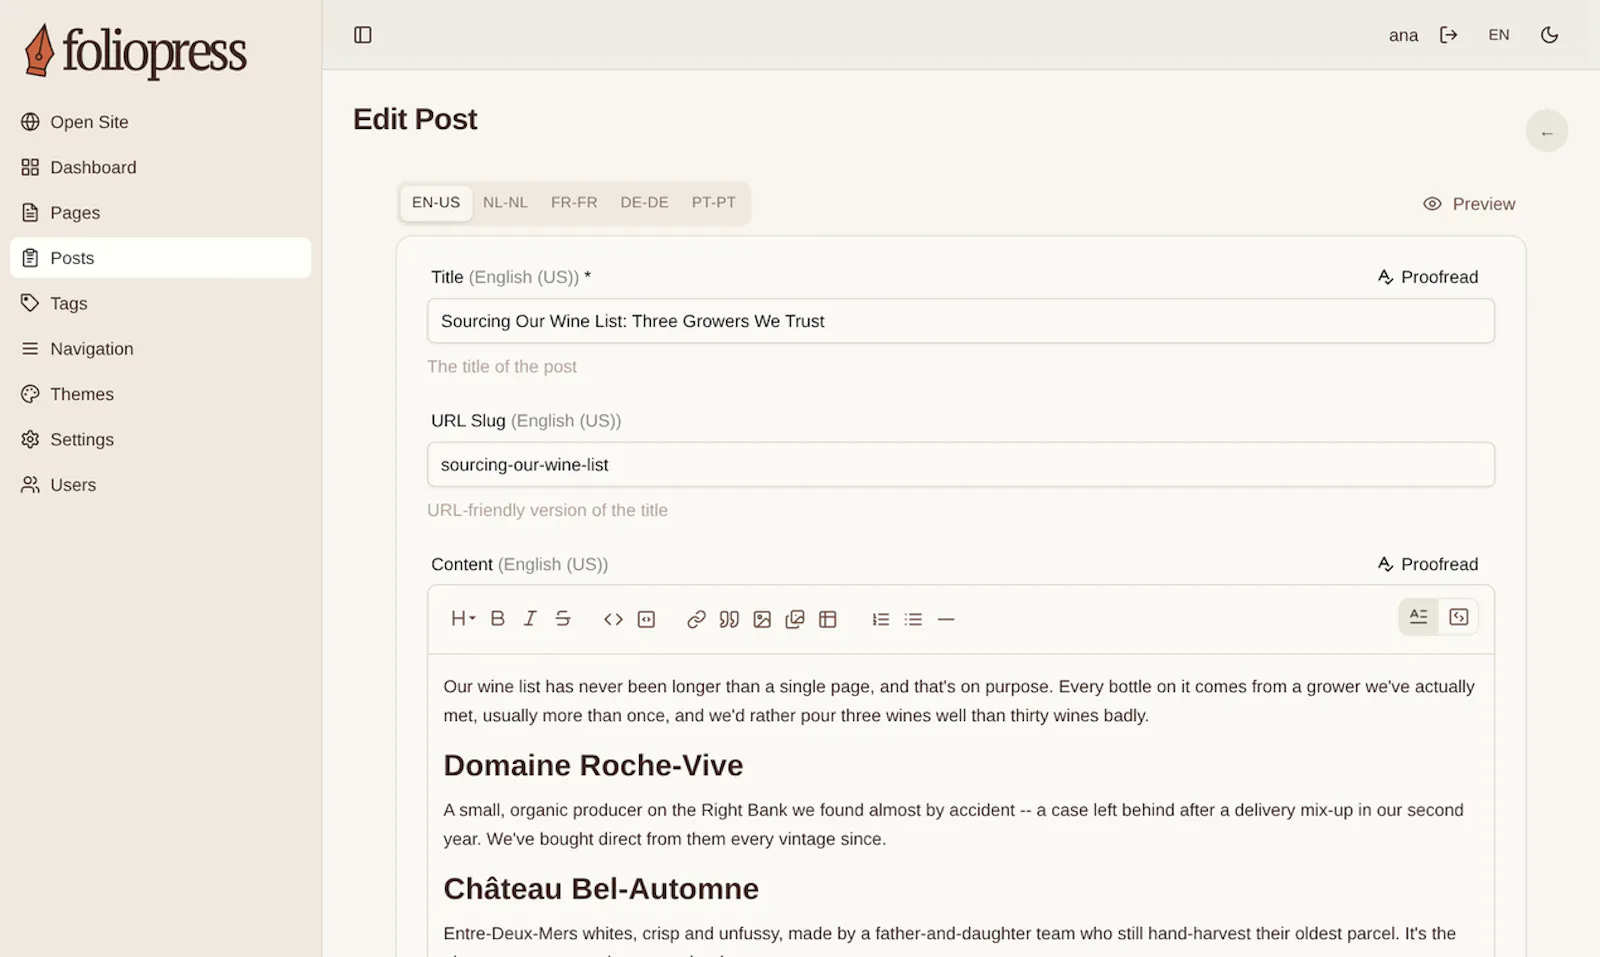Toggle italic formatting
1600x957 pixels.
click(530, 619)
